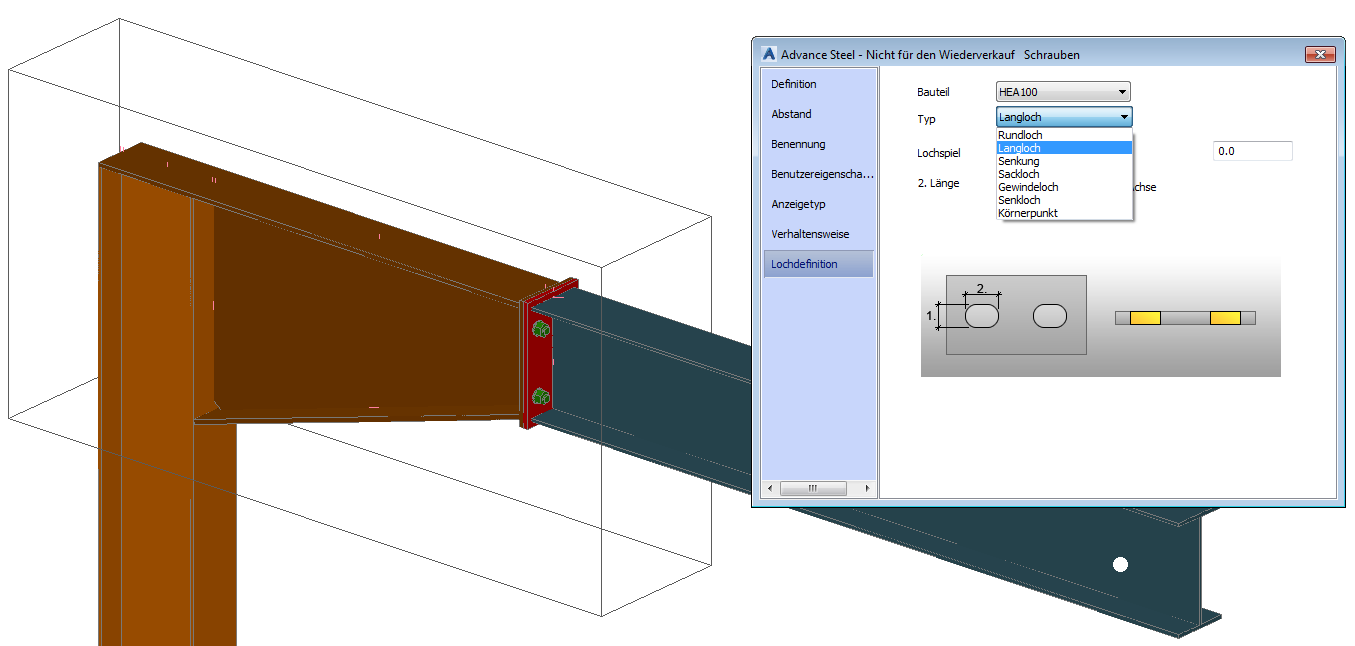Click the Advance Steel logo icon in title bar
This screenshot has width=1355, height=646.
click(x=768, y=54)
